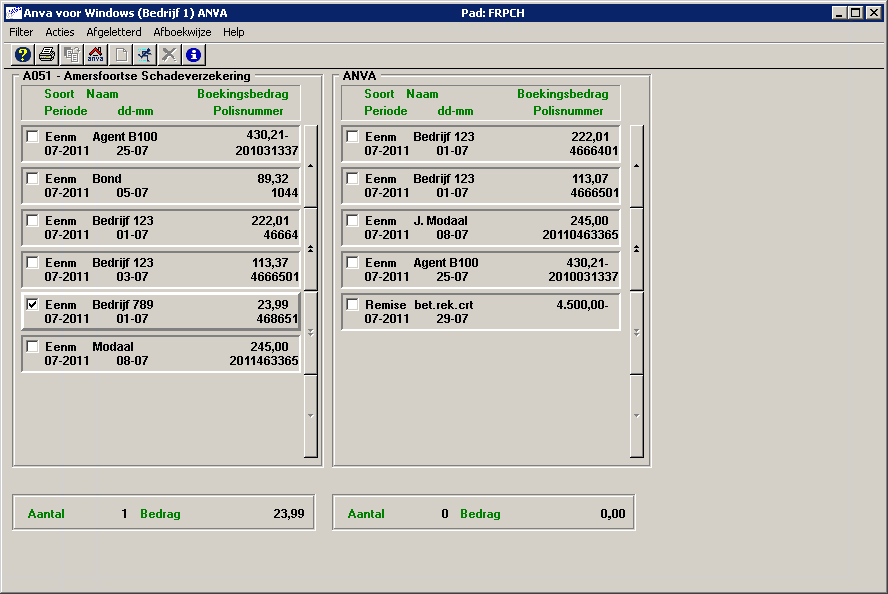This screenshot has height=594, width=888.
Task: Click the blue information icon
Action: coord(194,55)
